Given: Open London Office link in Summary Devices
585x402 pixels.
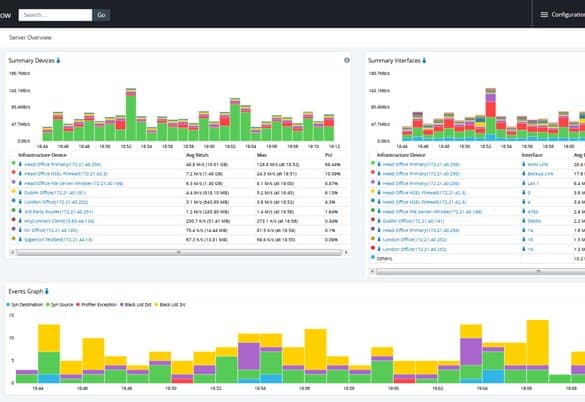Looking at the screenshot, I should 56,202.
